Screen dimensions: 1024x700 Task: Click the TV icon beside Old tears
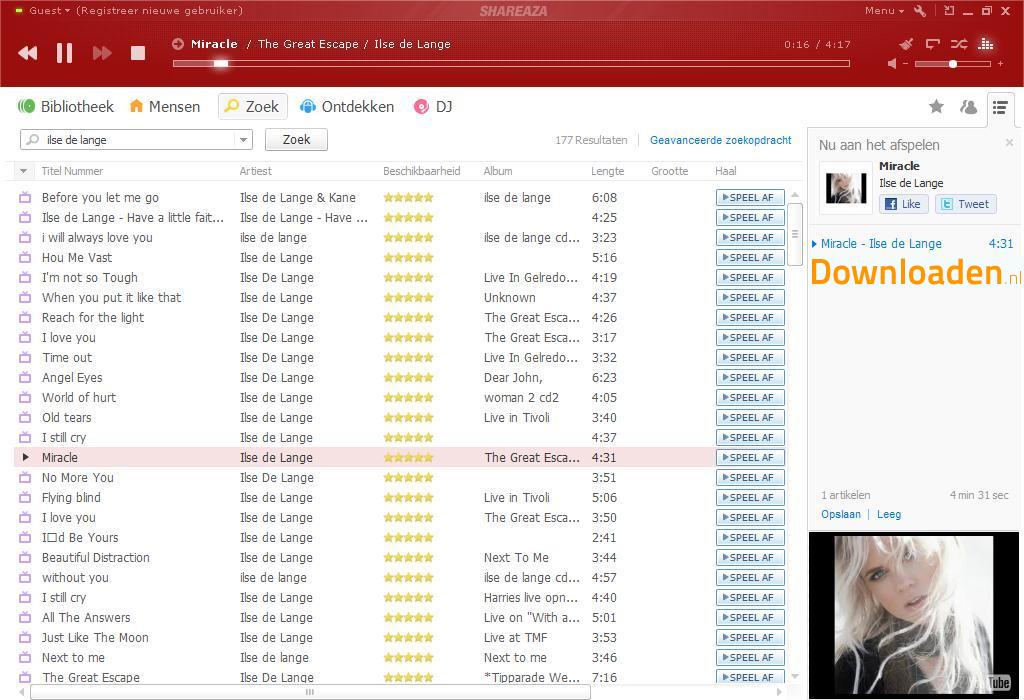click(x=25, y=417)
